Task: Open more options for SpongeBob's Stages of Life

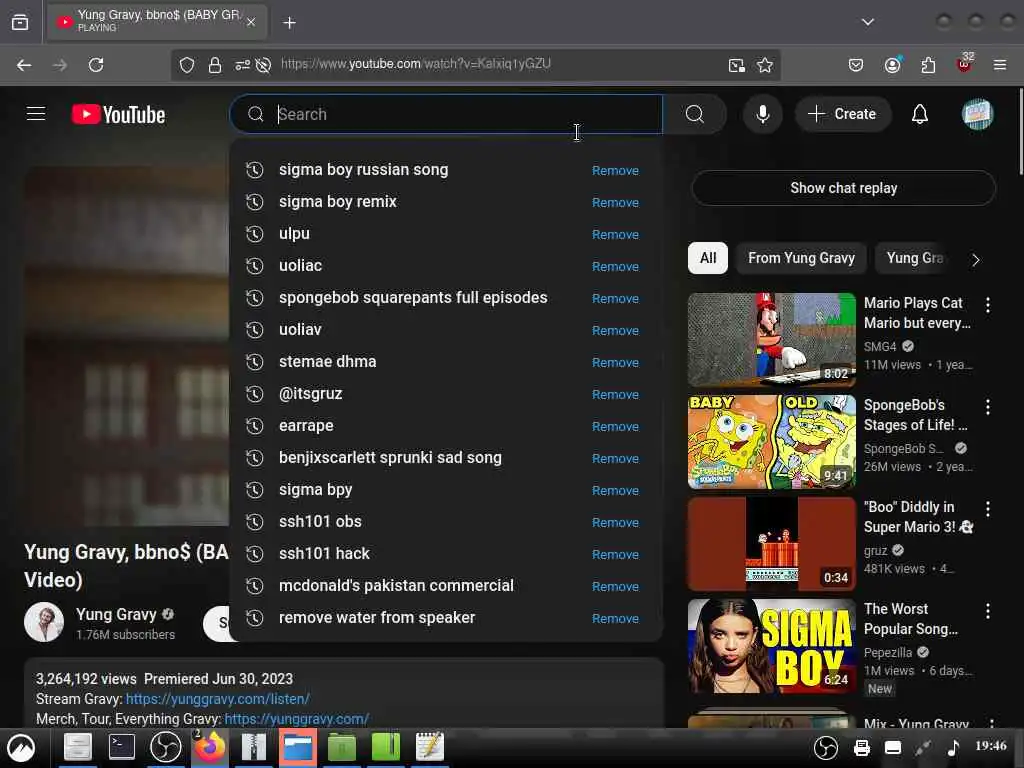Action: coord(987,407)
